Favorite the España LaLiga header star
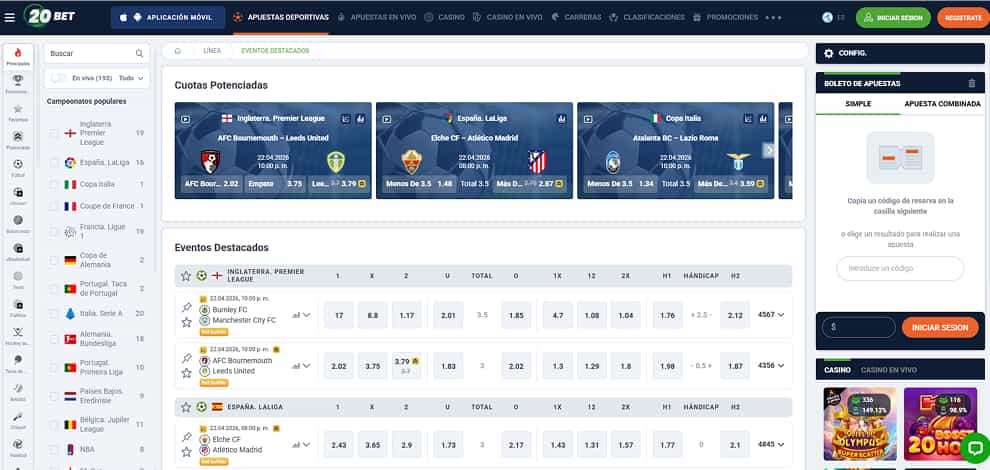The height and width of the screenshot is (470, 990). (186, 407)
